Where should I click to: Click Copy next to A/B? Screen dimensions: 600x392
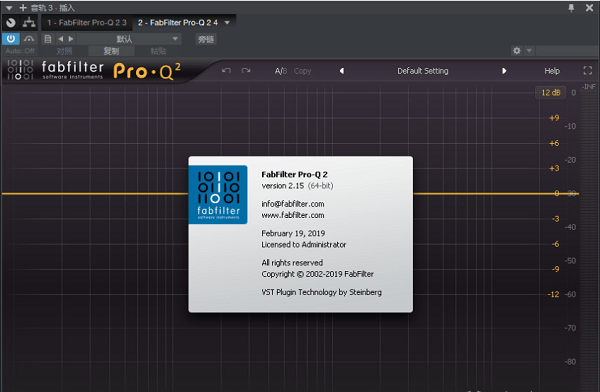click(302, 71)
